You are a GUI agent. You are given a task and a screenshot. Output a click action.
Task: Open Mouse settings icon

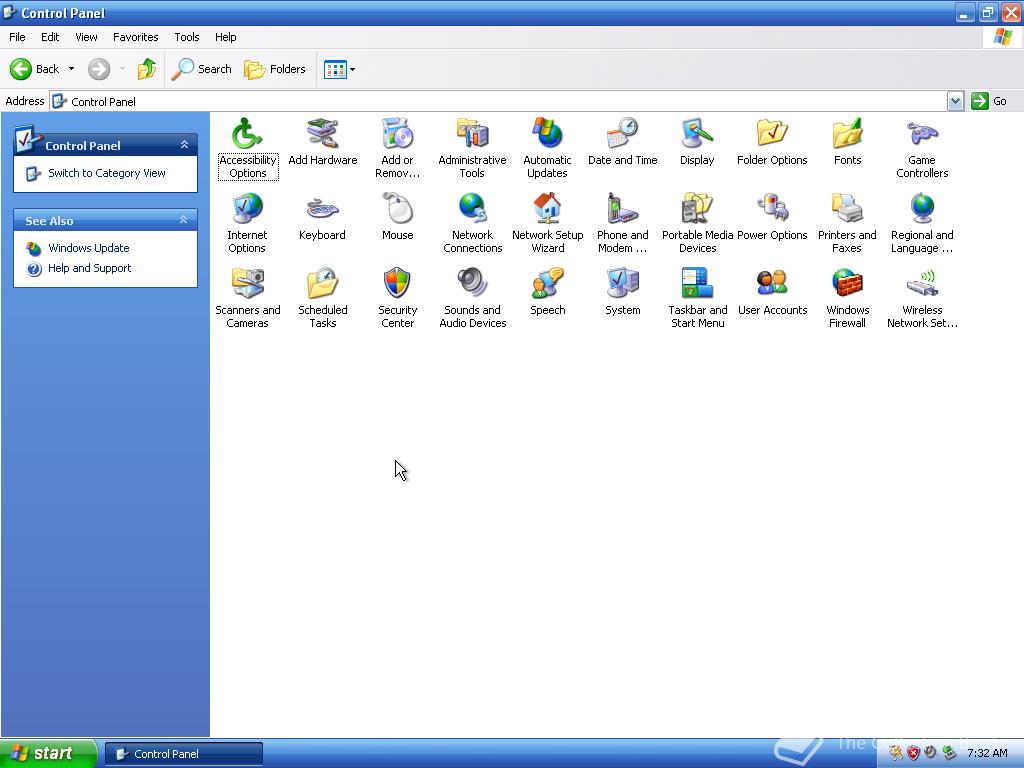tap(397, 217)
